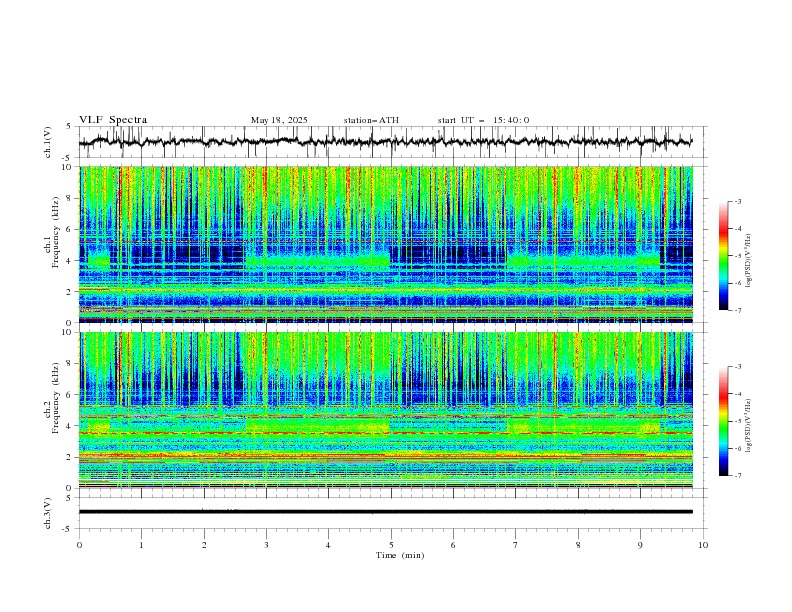Viewport: 792px width, 612px height.
Task: Click tick label "6" on the time axis
Action: [x=453, y=545]
